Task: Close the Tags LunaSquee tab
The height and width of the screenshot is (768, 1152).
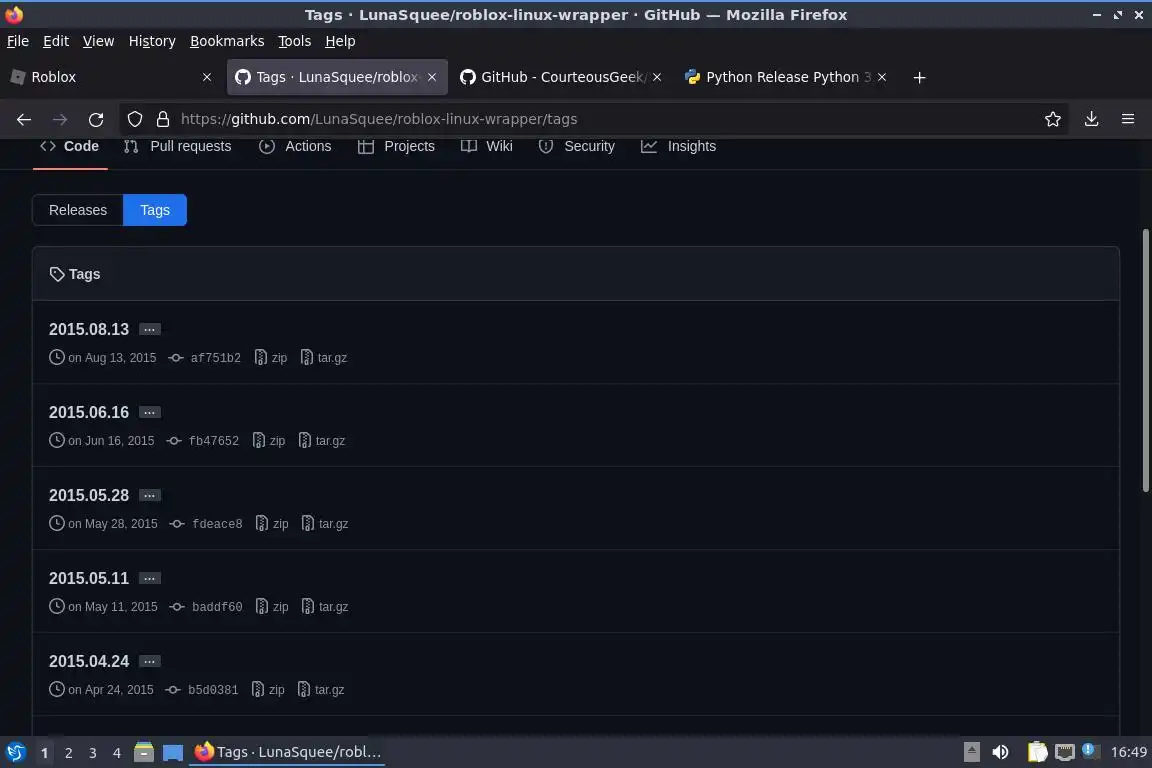Action: click(x=432, y=77)
